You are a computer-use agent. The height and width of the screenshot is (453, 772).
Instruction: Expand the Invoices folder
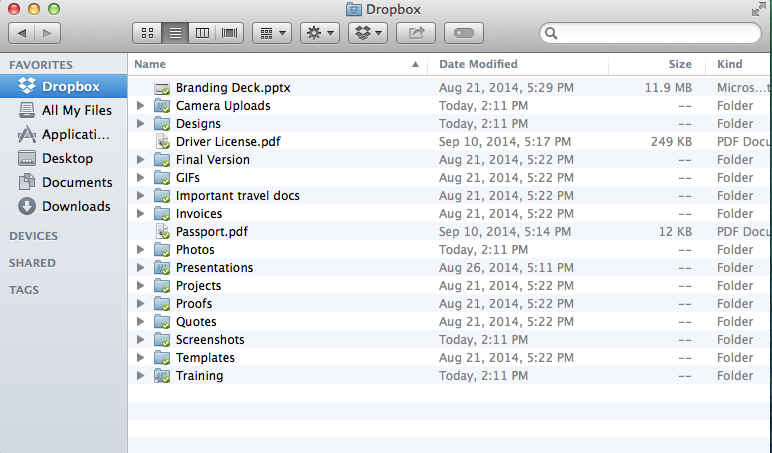click(140, 214)
